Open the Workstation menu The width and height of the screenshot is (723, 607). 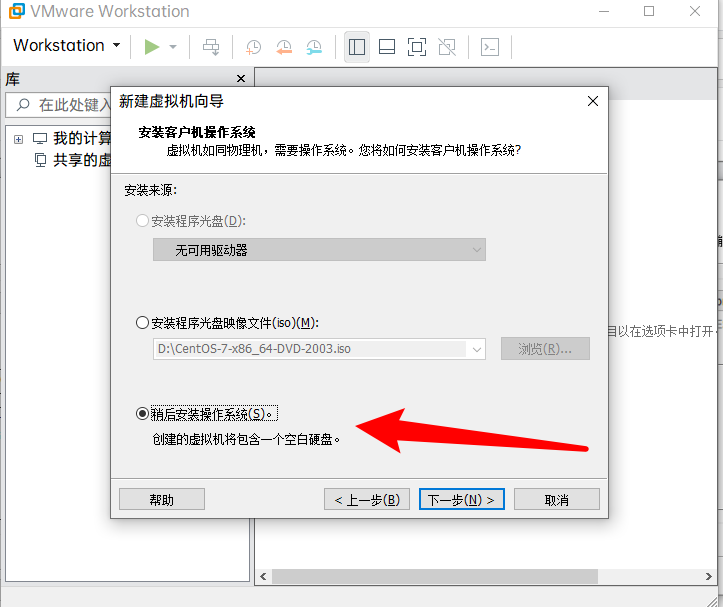pos(67,46)
